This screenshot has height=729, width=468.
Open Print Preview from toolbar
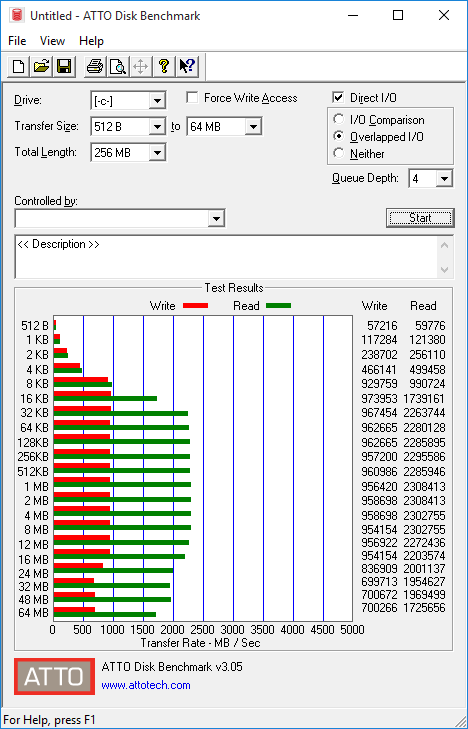[x=118, y=66]
